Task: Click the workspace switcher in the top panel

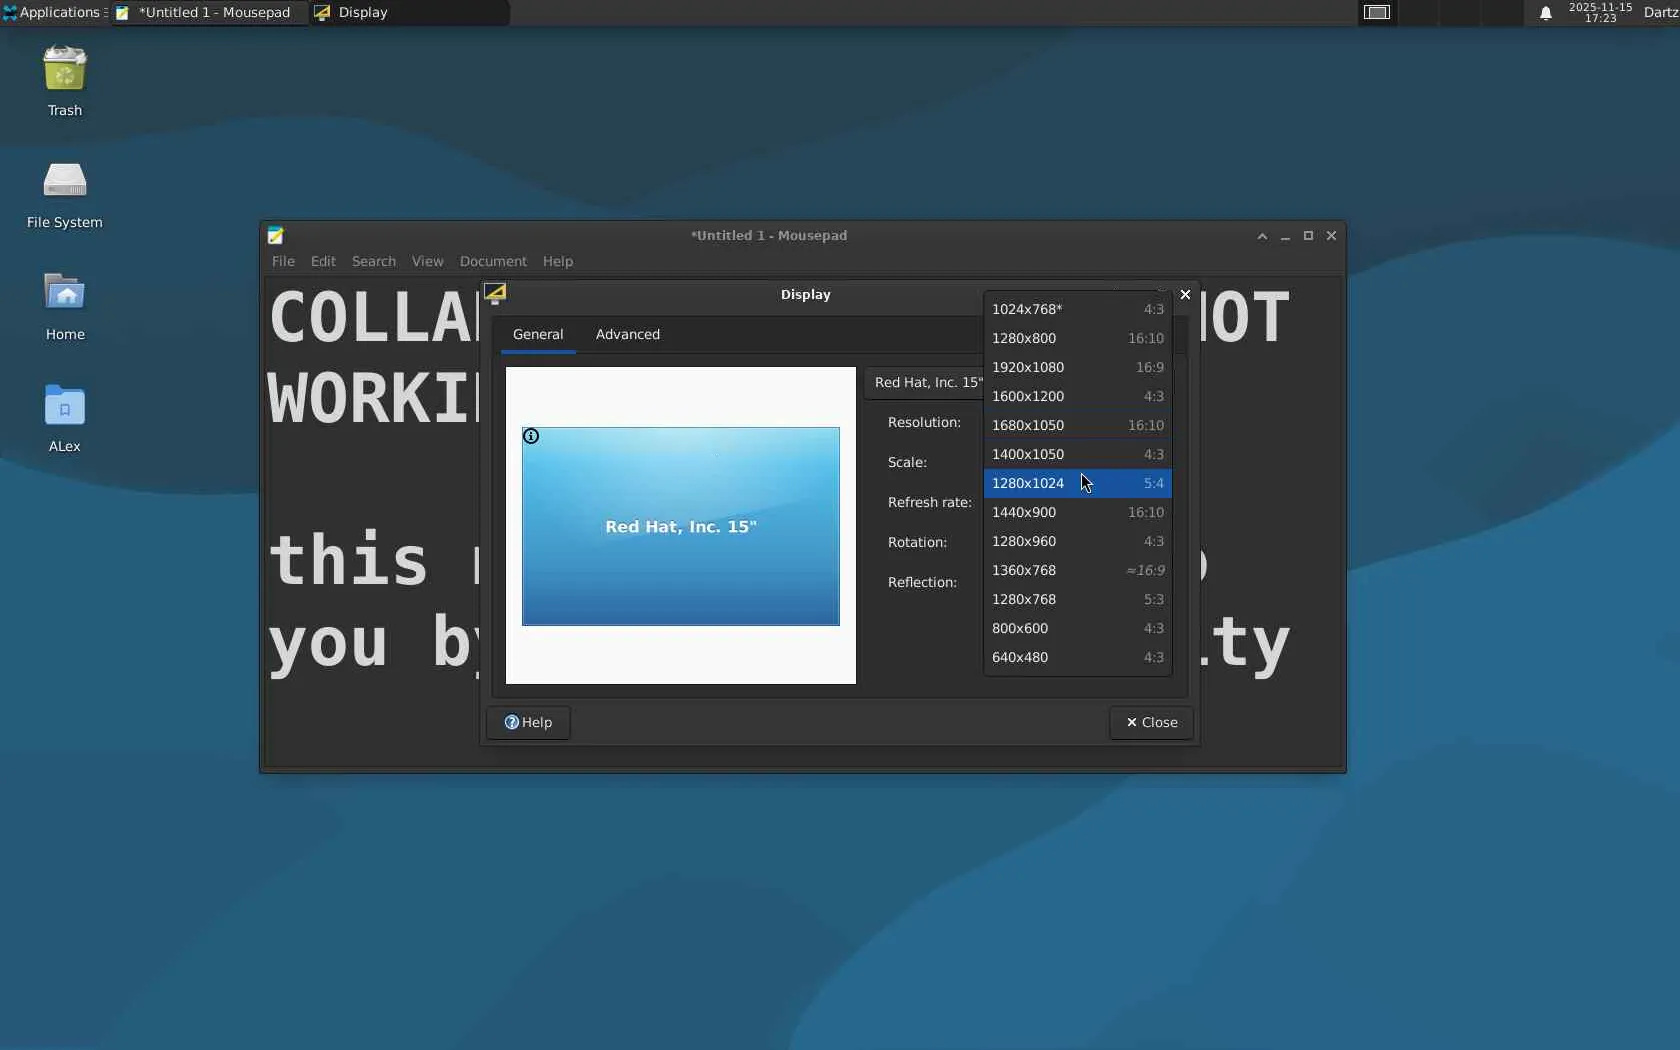Action: [1377, 12]
